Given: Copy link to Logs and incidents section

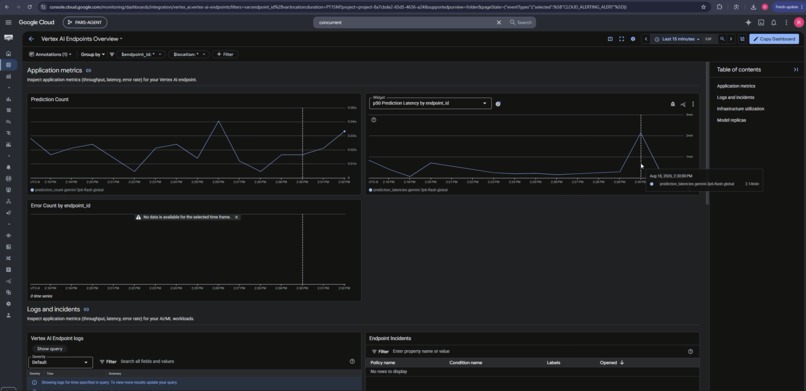Looking at the screenshot, I should point(86,309).
